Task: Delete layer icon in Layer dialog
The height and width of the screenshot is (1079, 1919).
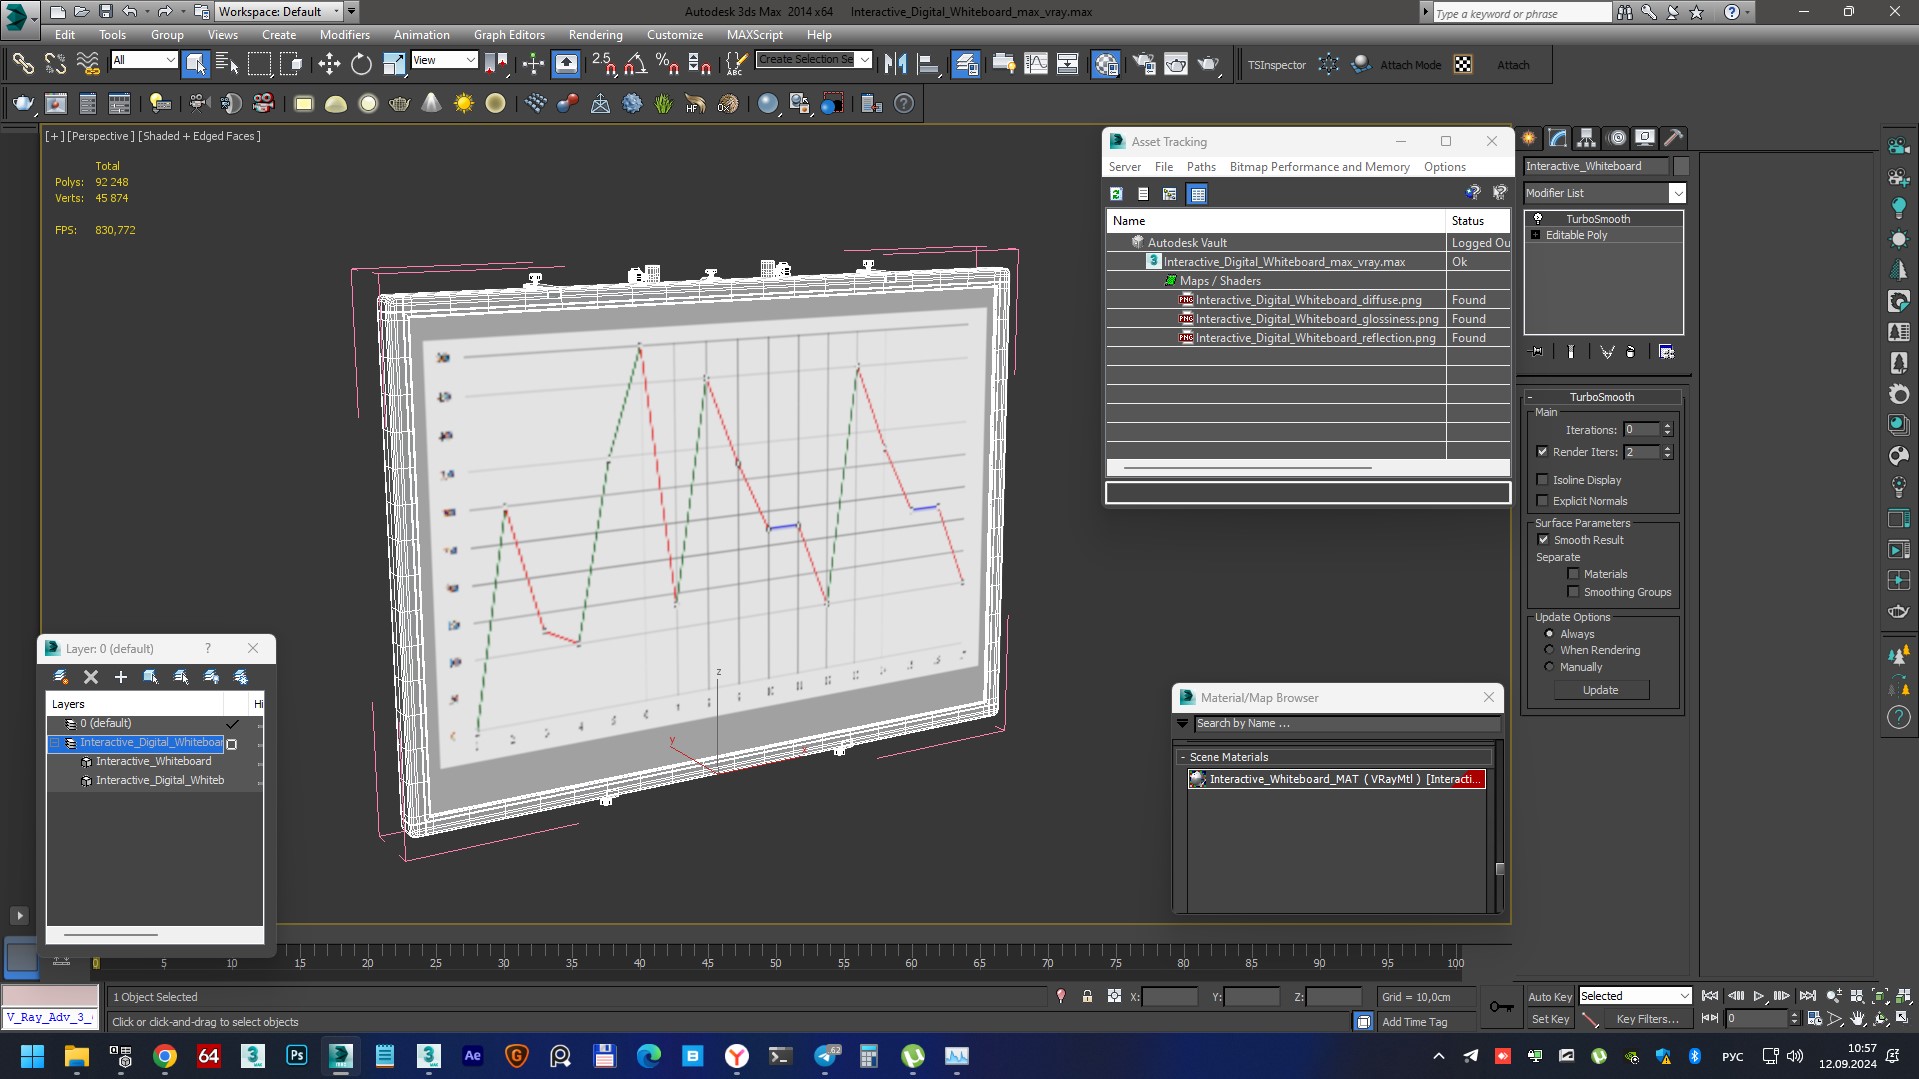Action: (x=91, y=677)
